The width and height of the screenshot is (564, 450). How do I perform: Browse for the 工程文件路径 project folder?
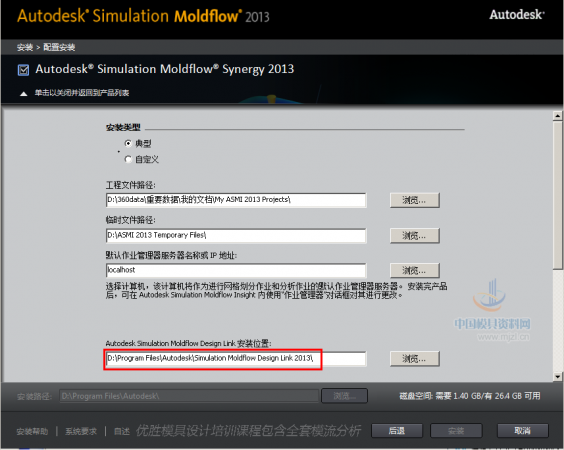[414, 200]
